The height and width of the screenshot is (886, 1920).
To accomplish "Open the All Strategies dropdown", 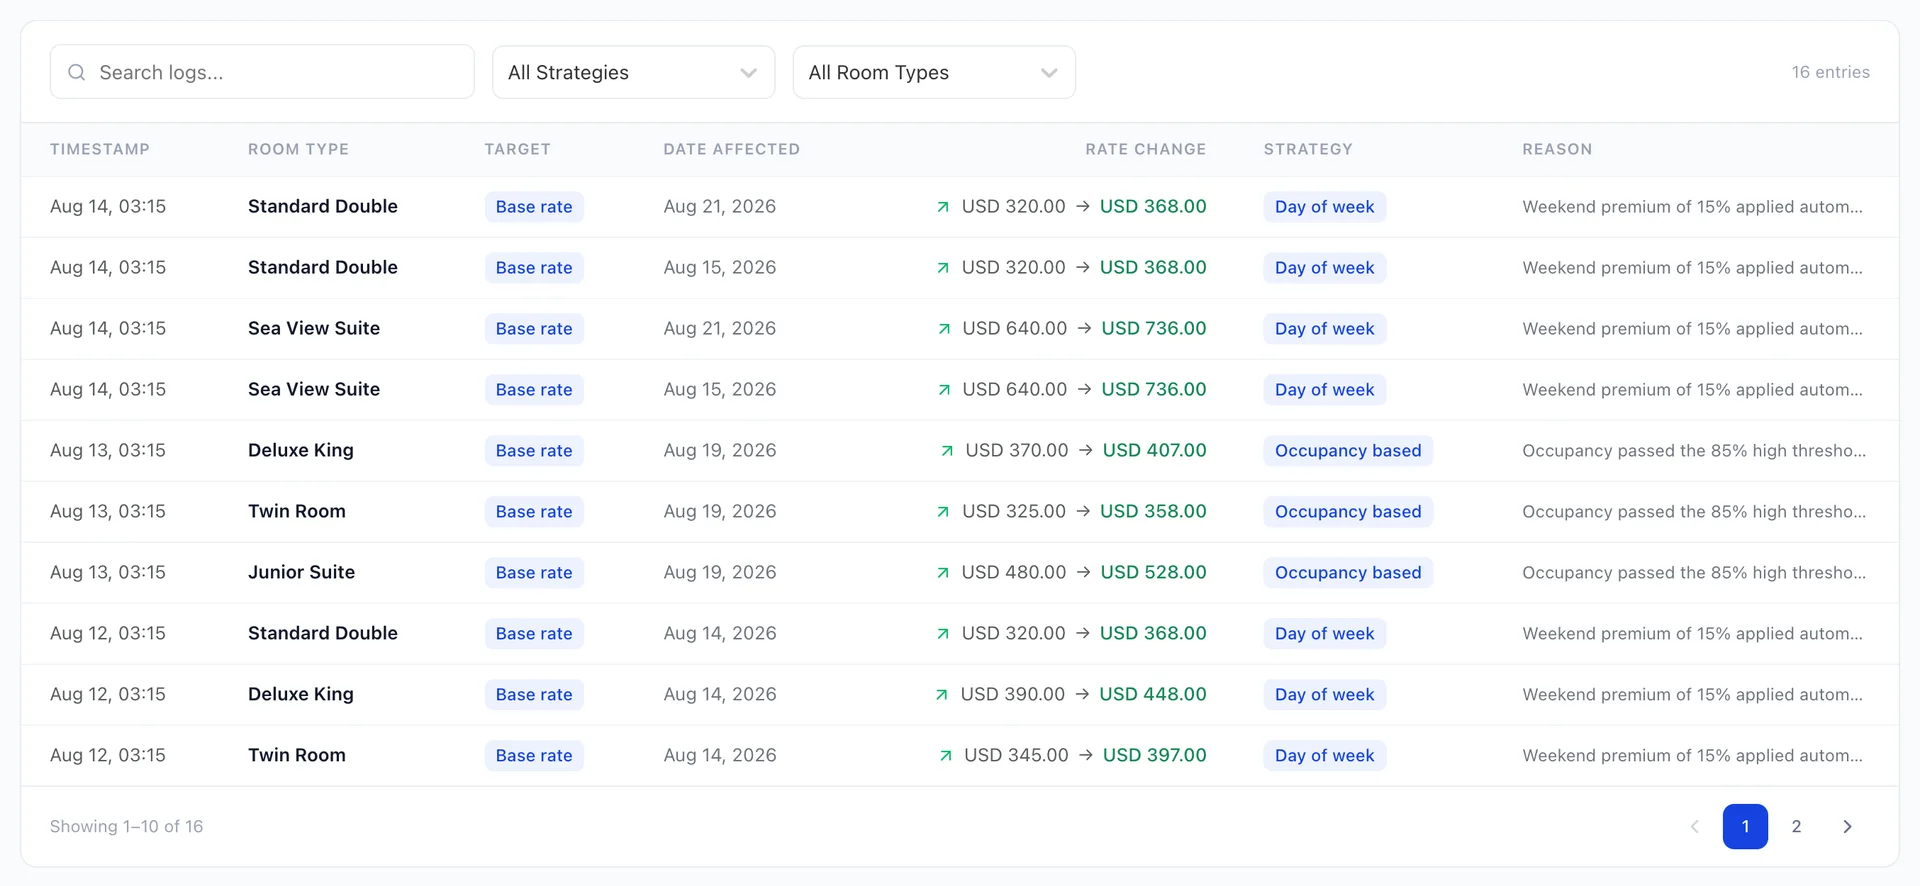I will point(633,72).
